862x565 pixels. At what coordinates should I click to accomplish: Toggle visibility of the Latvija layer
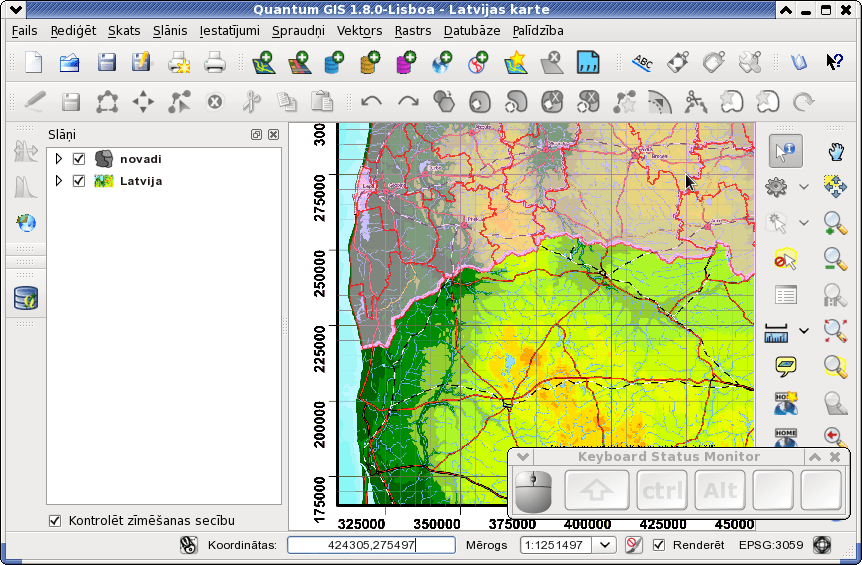(x=79, y=181)
